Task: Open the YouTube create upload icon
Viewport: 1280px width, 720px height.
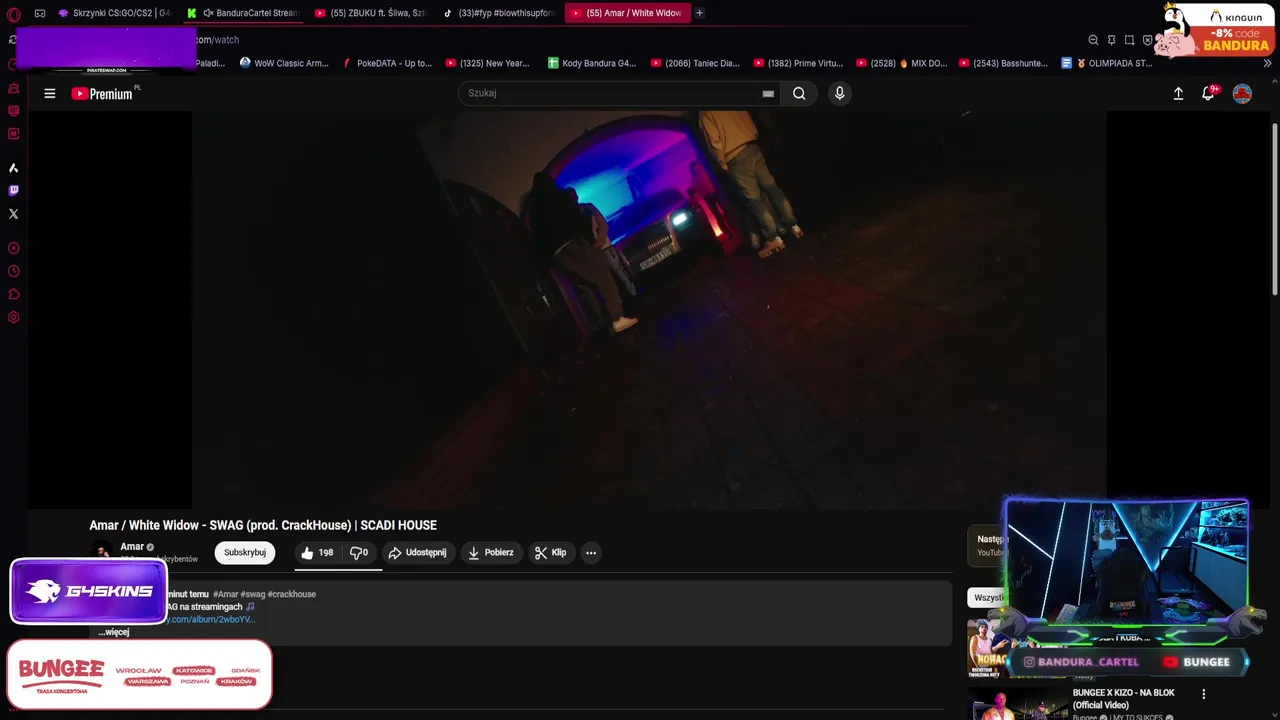Action: (1178, 93)
